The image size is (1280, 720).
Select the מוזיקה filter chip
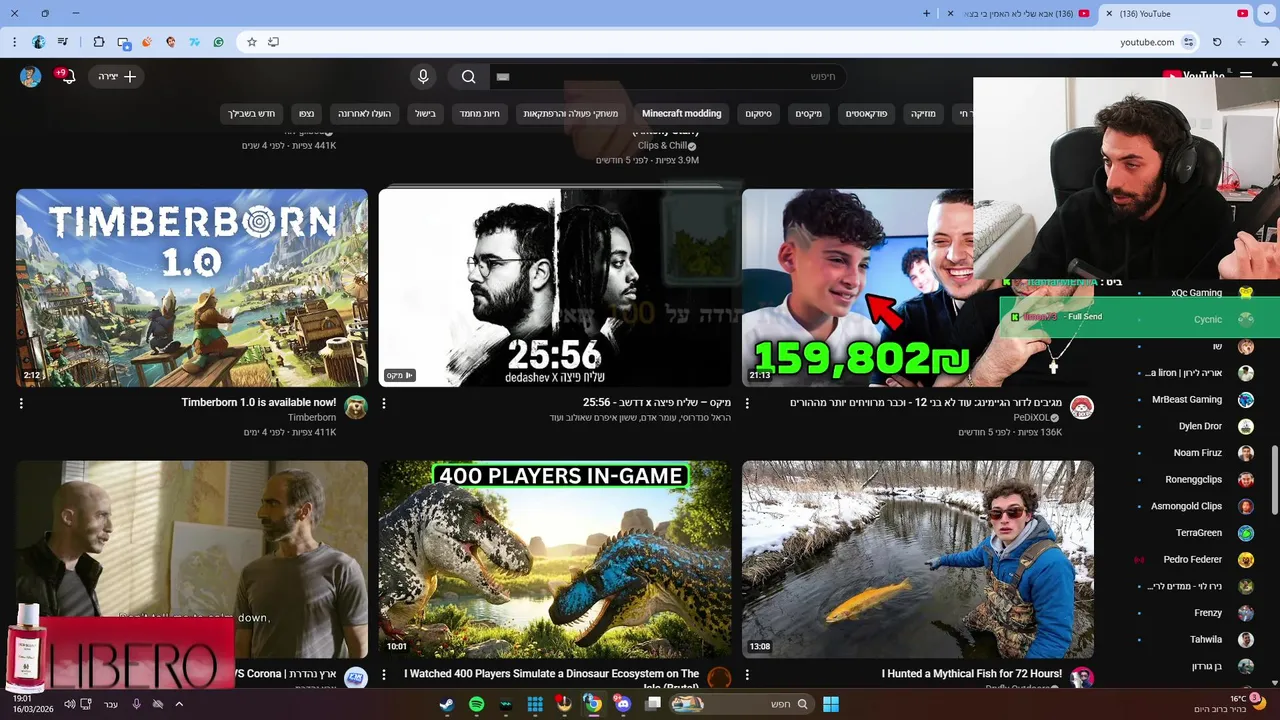click(x=923, y=114)
